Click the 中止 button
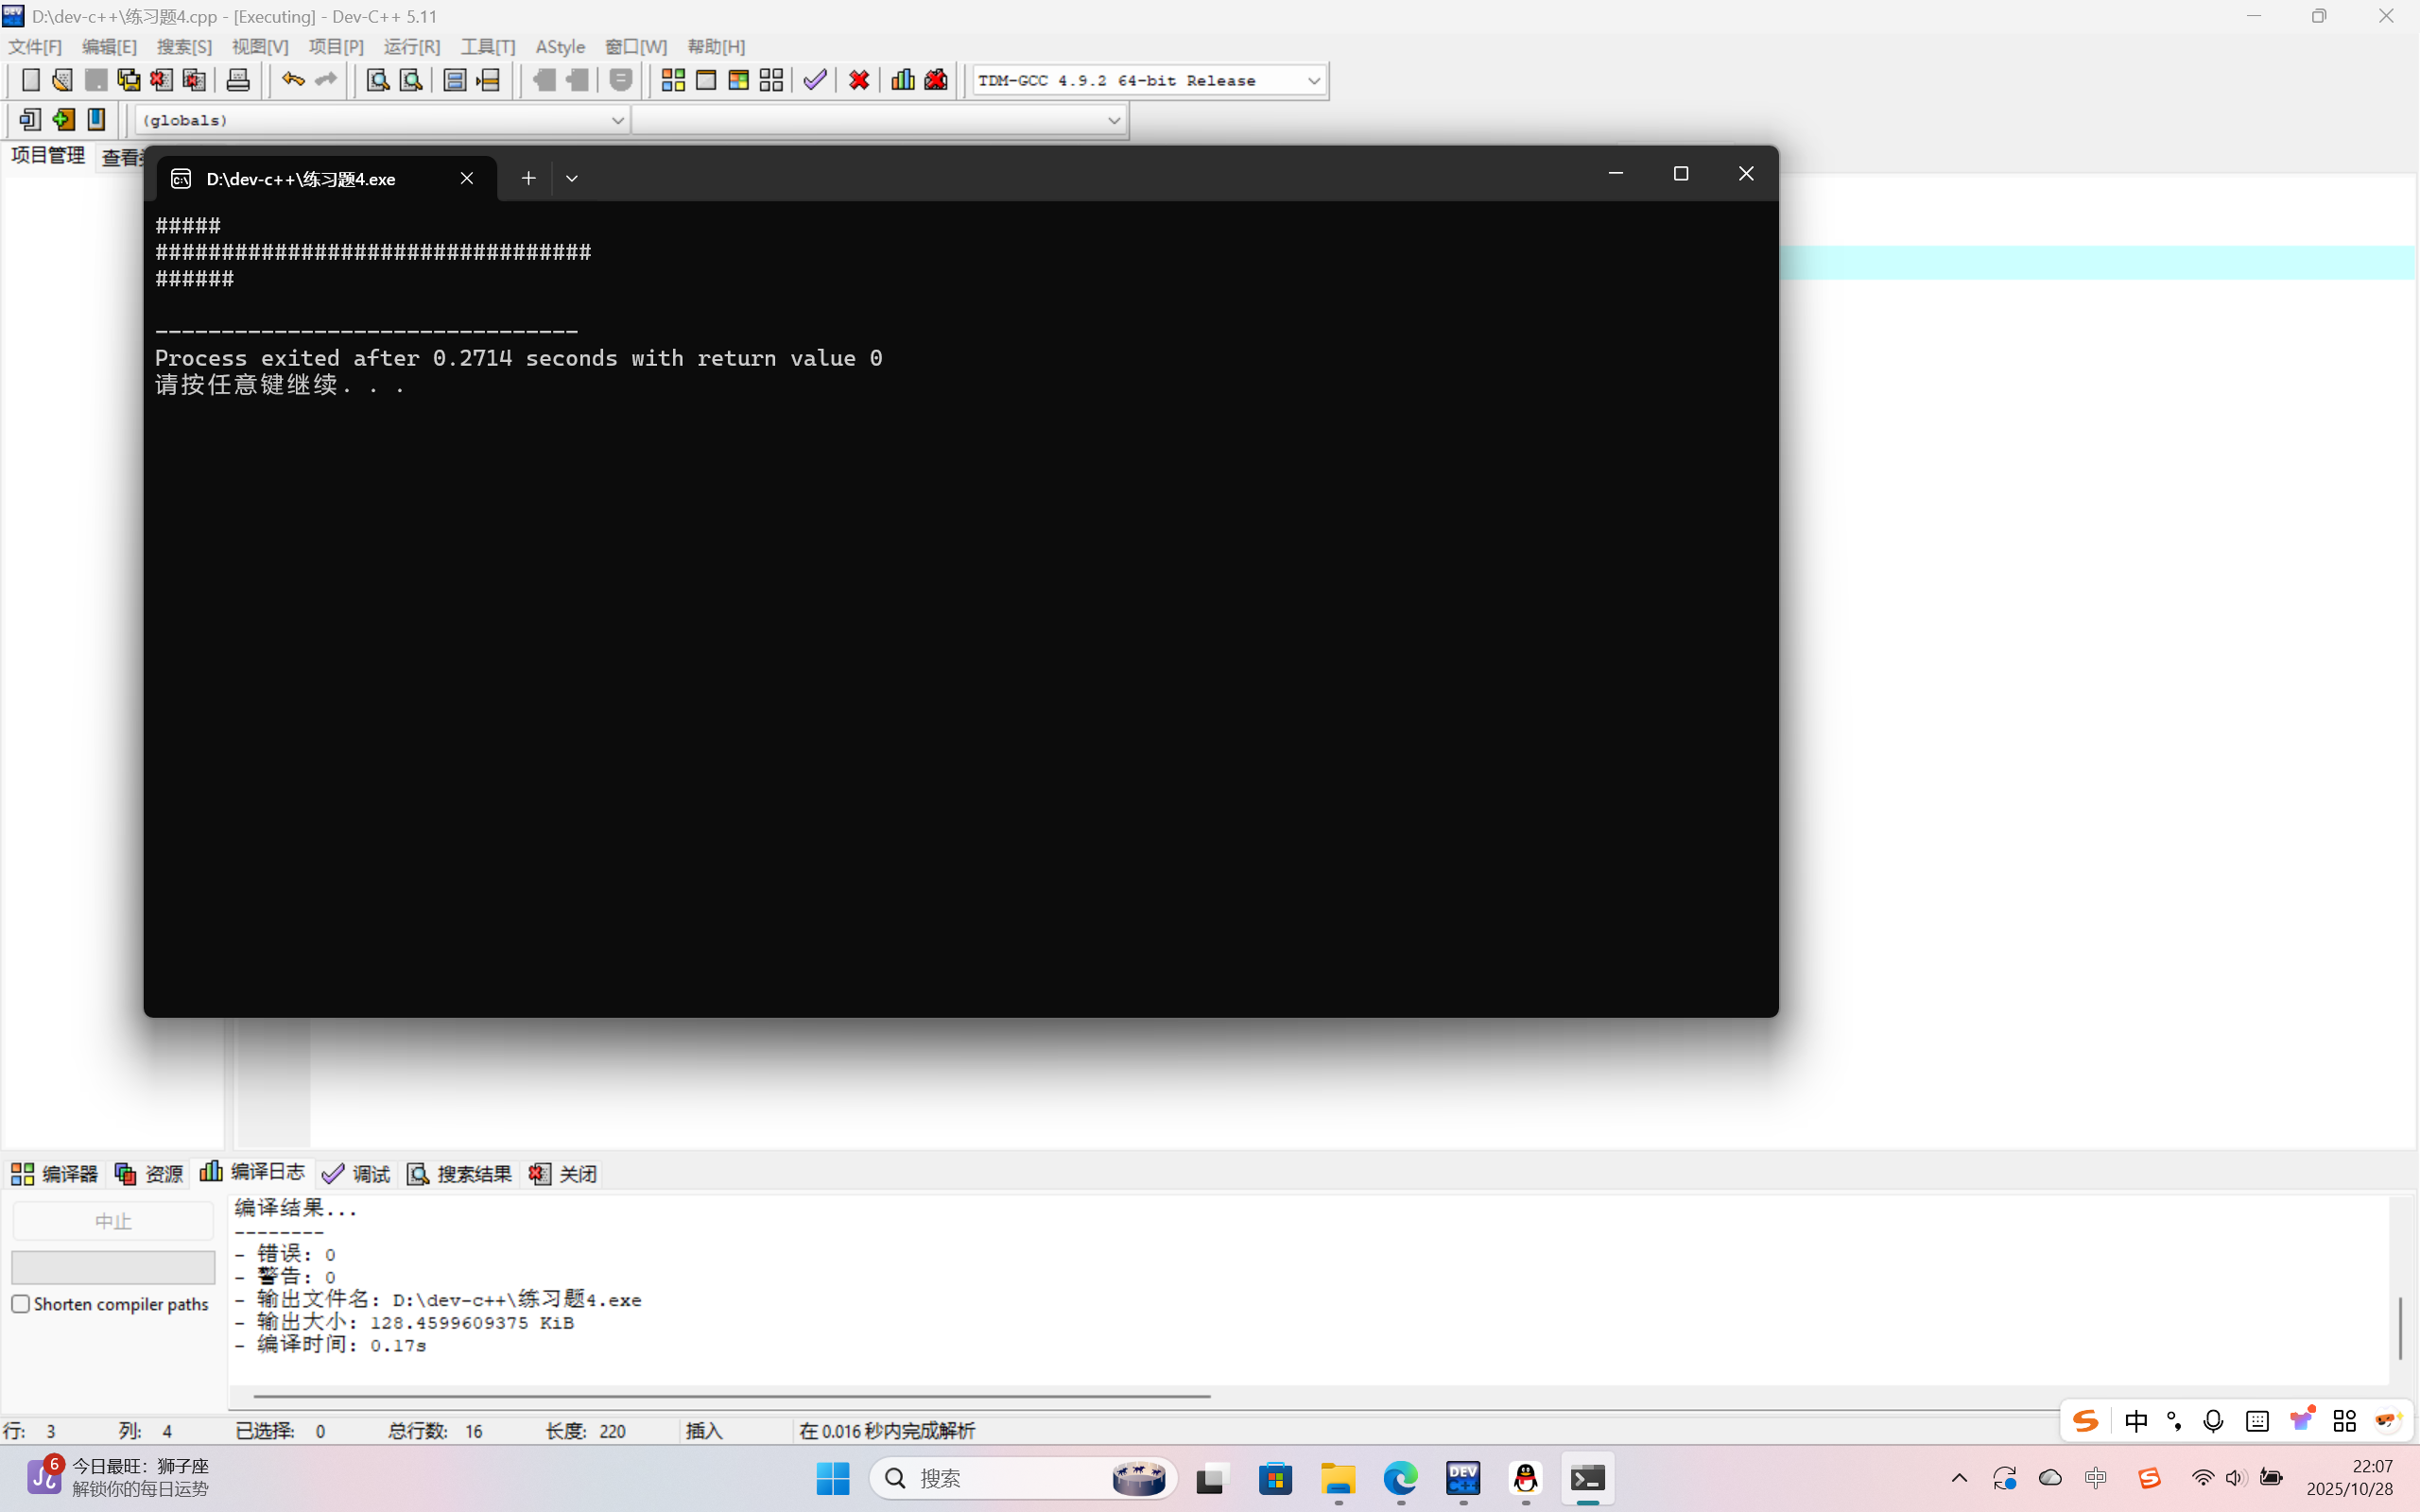This screenshot has width=2420, height=1512. pyautogui.click(x=113, y=1221)
